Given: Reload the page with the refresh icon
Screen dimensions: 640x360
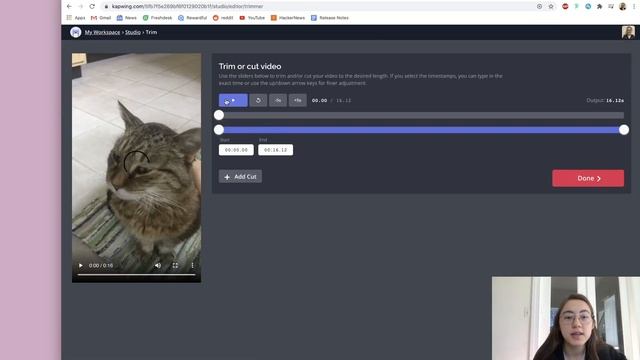Looking at the screenshot, I should coord(92,6).
